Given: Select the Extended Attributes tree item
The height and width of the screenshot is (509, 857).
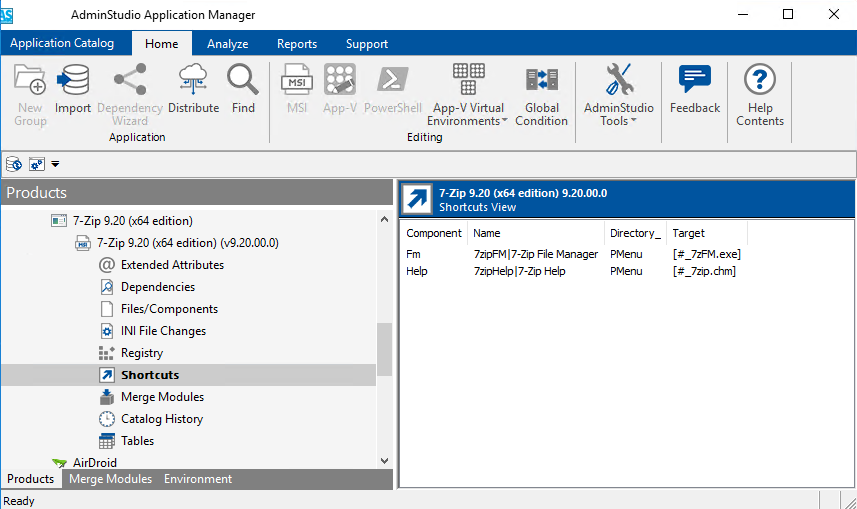Looking at the screenshot, I should tap(172, 265).
